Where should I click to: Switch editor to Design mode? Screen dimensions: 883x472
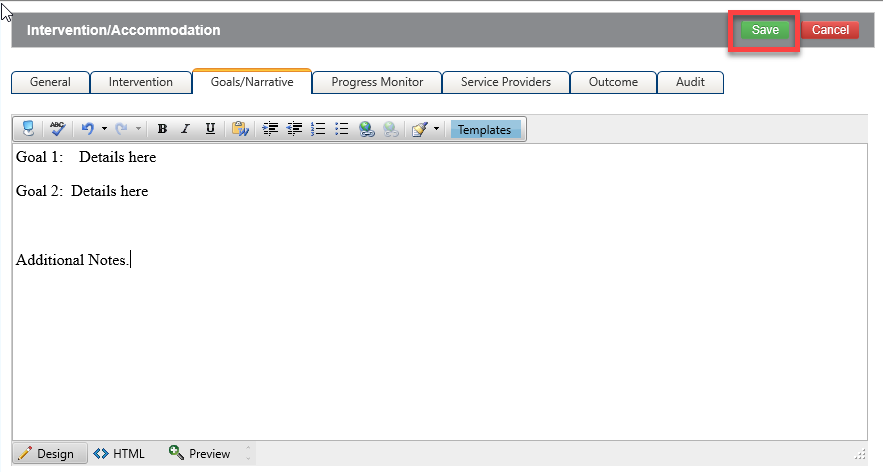coord(50,453)
